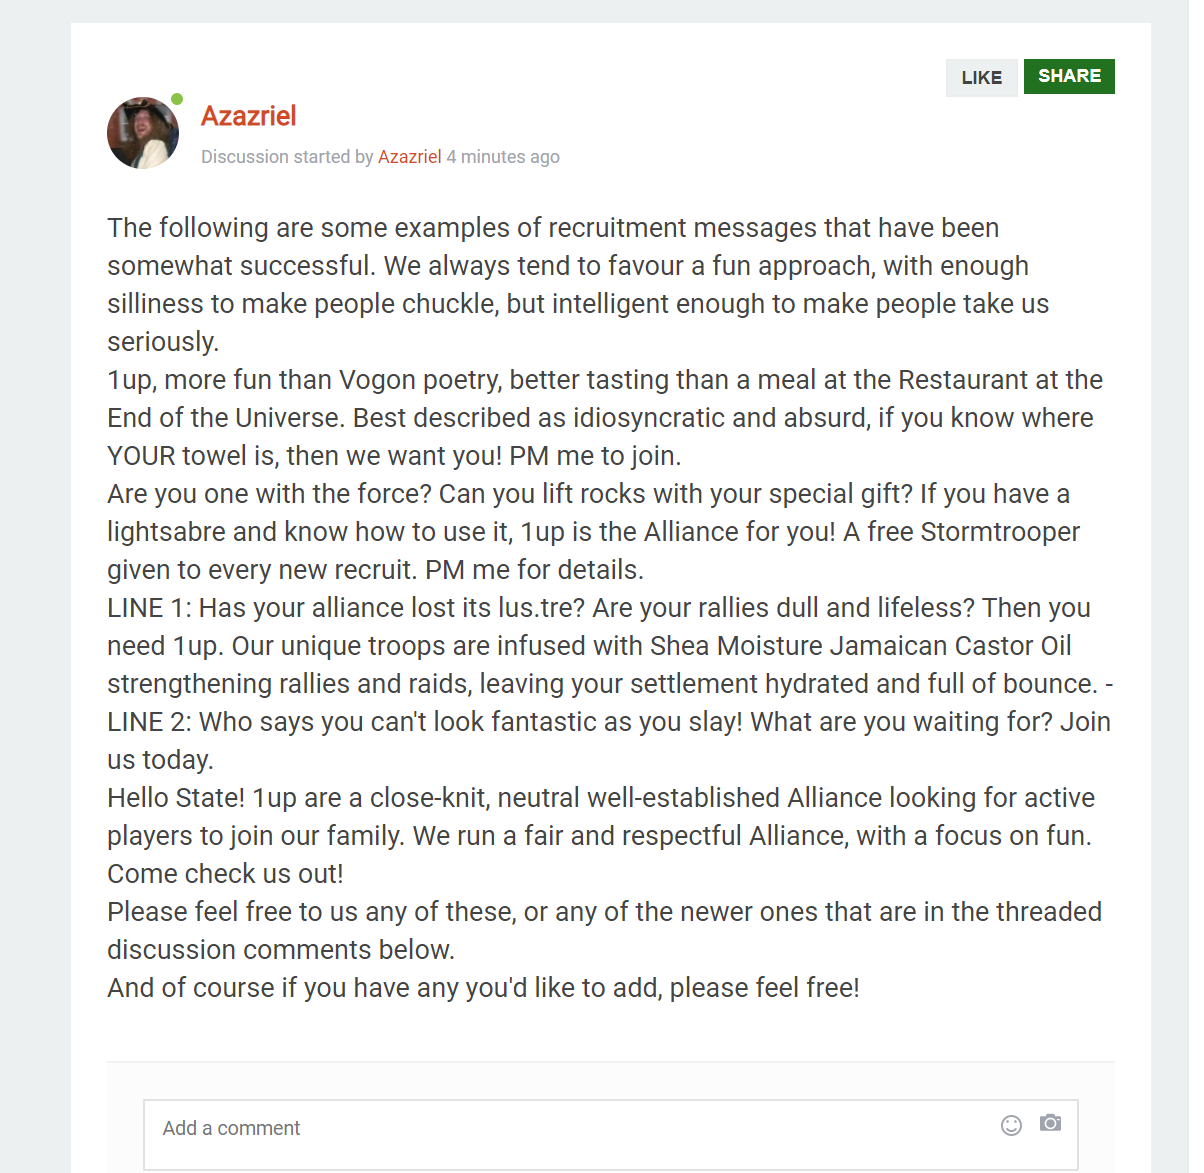Viewport: 1204px width, 1173px height.
Task: Click the 'LINE 1' lustre recruitment text
Action: coord(598,646)
